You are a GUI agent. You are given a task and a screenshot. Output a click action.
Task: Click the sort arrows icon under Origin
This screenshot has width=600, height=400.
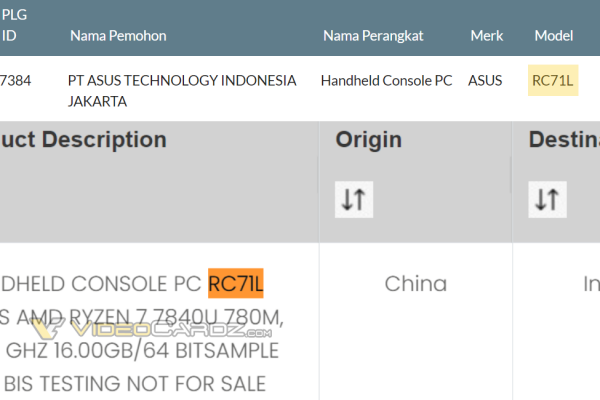pos(354,199)
